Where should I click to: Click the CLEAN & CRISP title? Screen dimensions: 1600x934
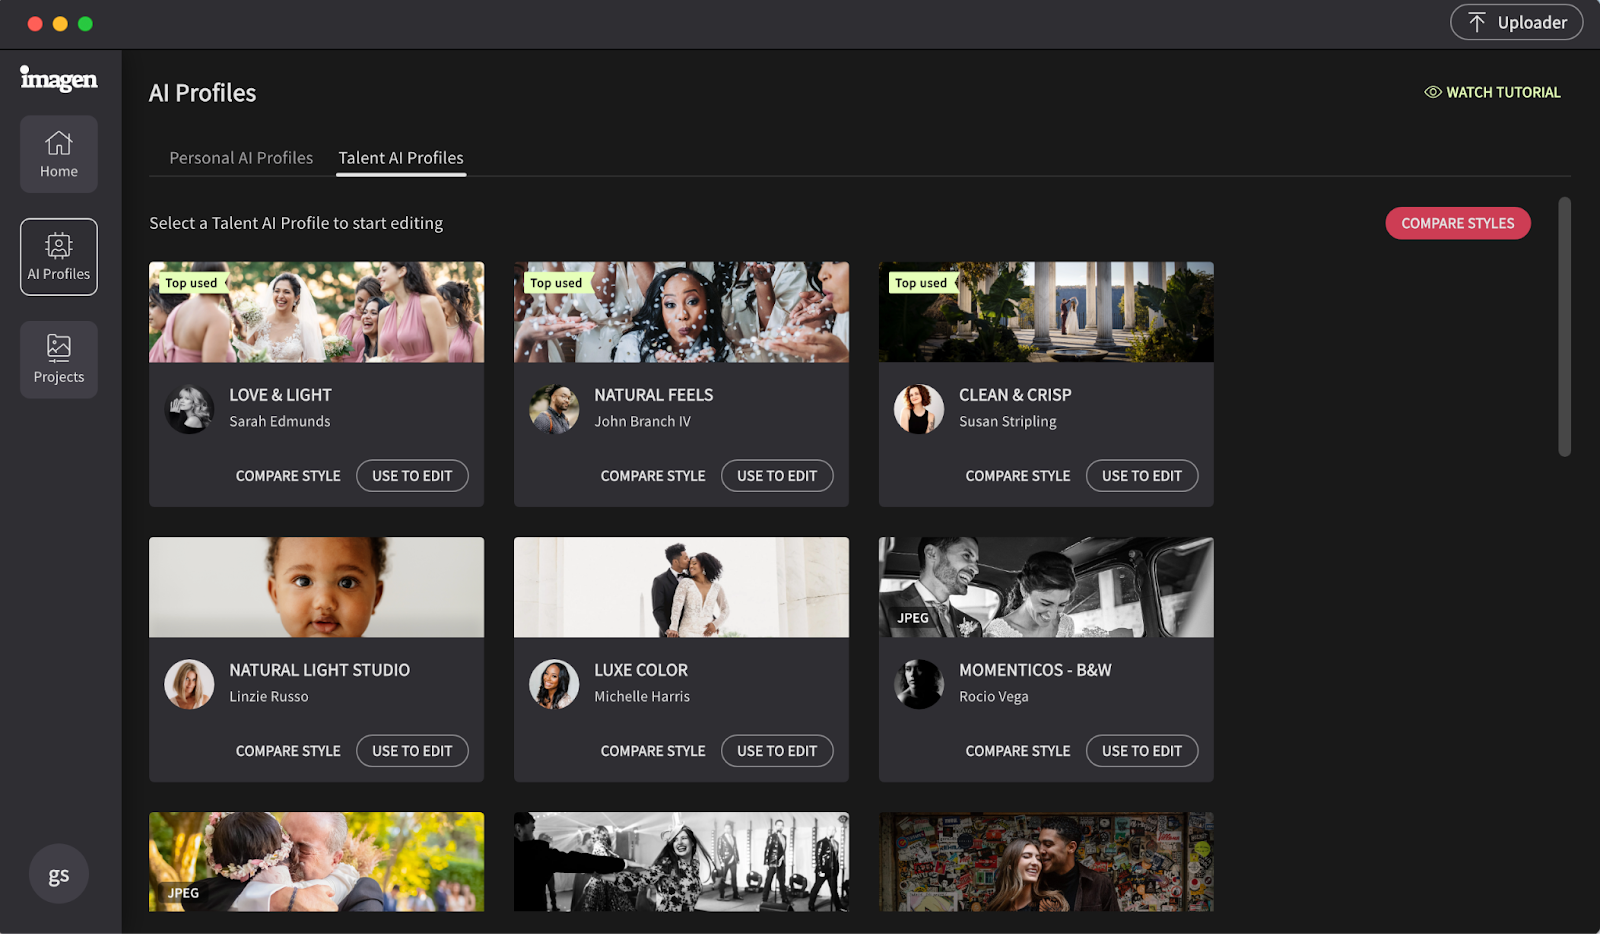pos(1015,395)
